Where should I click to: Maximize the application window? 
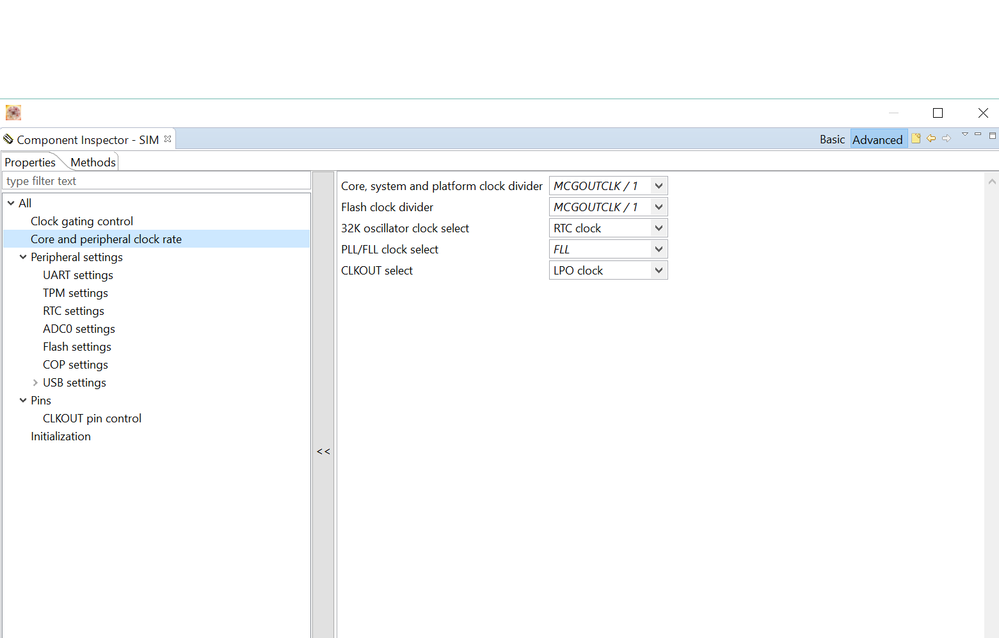(x=938, y=113)
